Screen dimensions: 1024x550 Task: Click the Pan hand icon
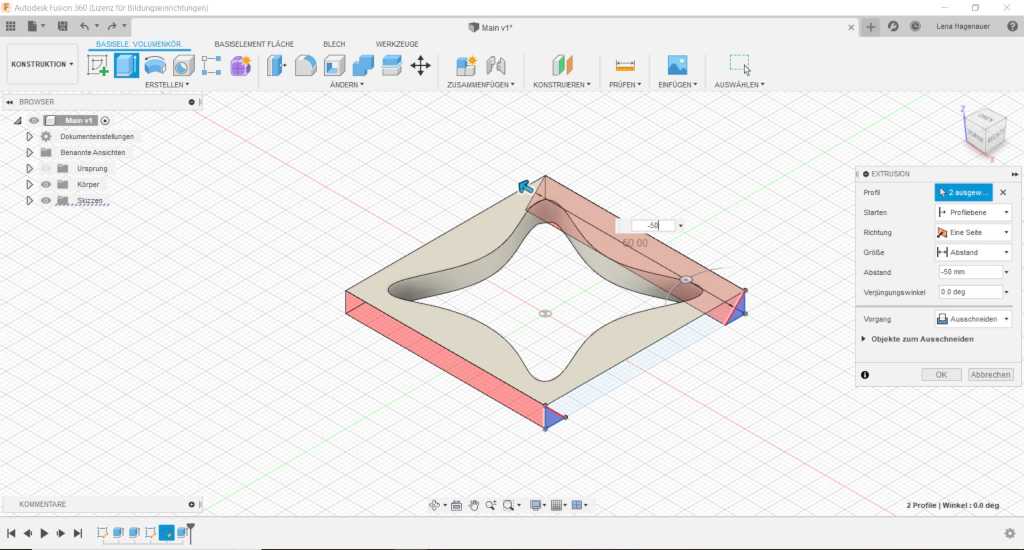(x=473, y=505)
